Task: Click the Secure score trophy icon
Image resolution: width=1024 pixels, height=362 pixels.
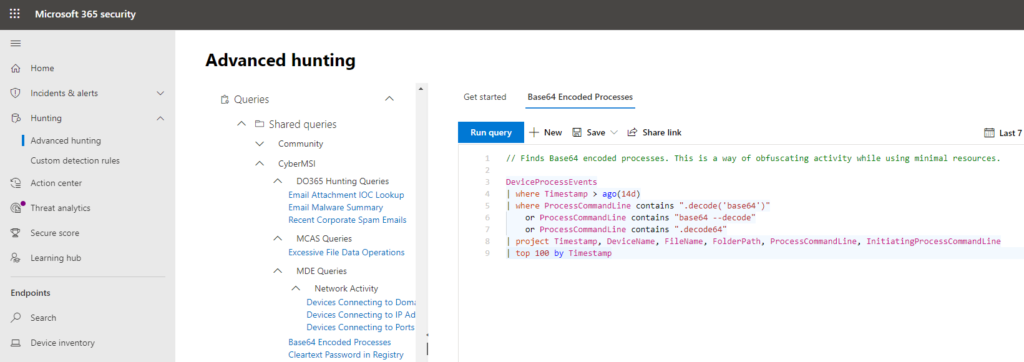Action: 16,233
